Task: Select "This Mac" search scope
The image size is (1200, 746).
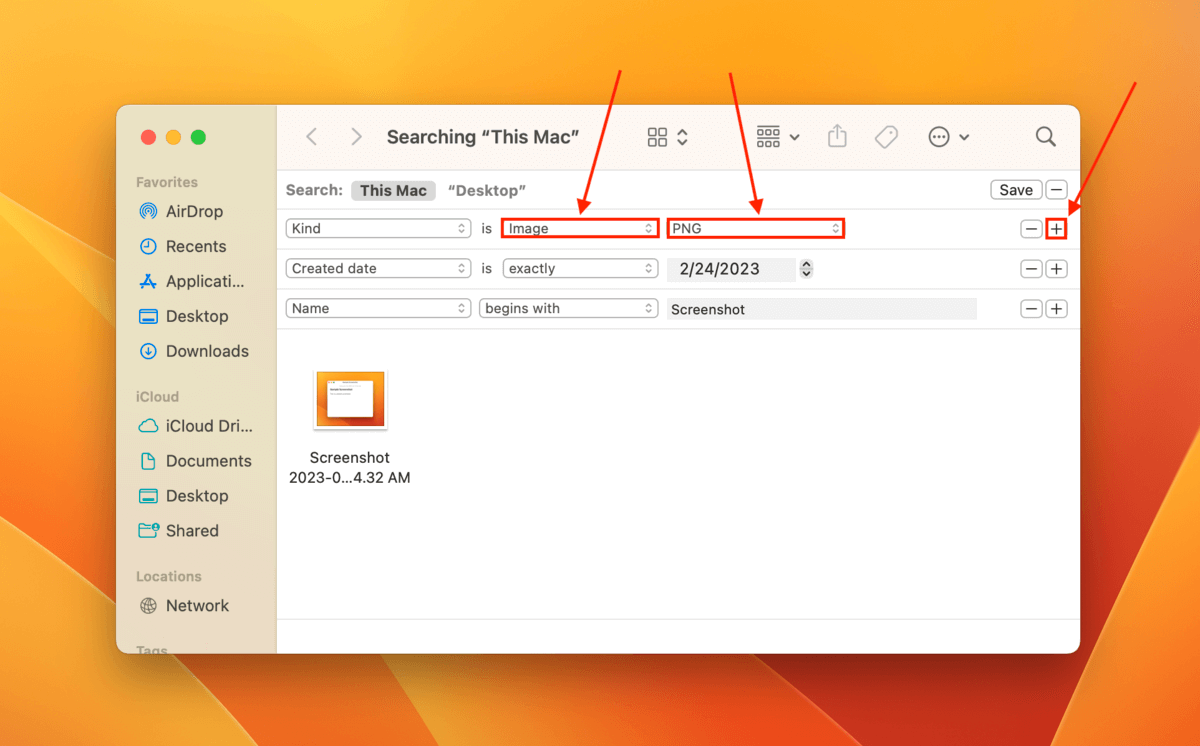Action: coord(393,190)
